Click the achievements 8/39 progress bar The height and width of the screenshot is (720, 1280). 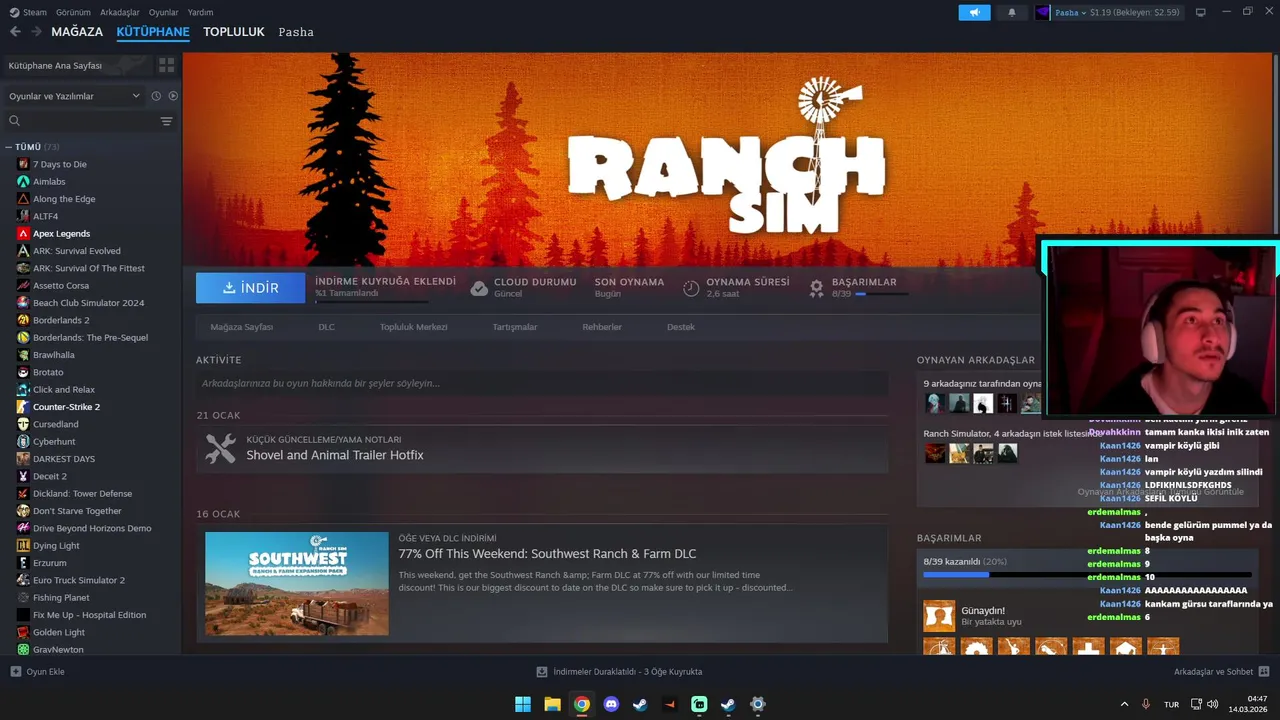point(1087,575)
